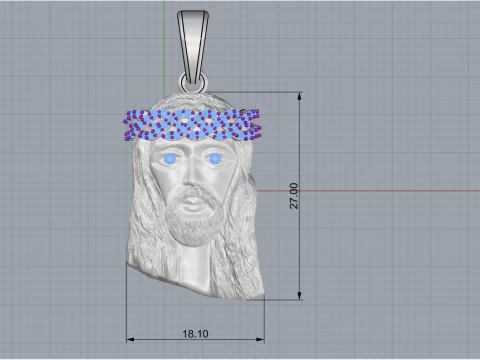This screenshot has height=360, width=480.
Task: Select the blue gem in the right eye
Action: coord(215,159)
